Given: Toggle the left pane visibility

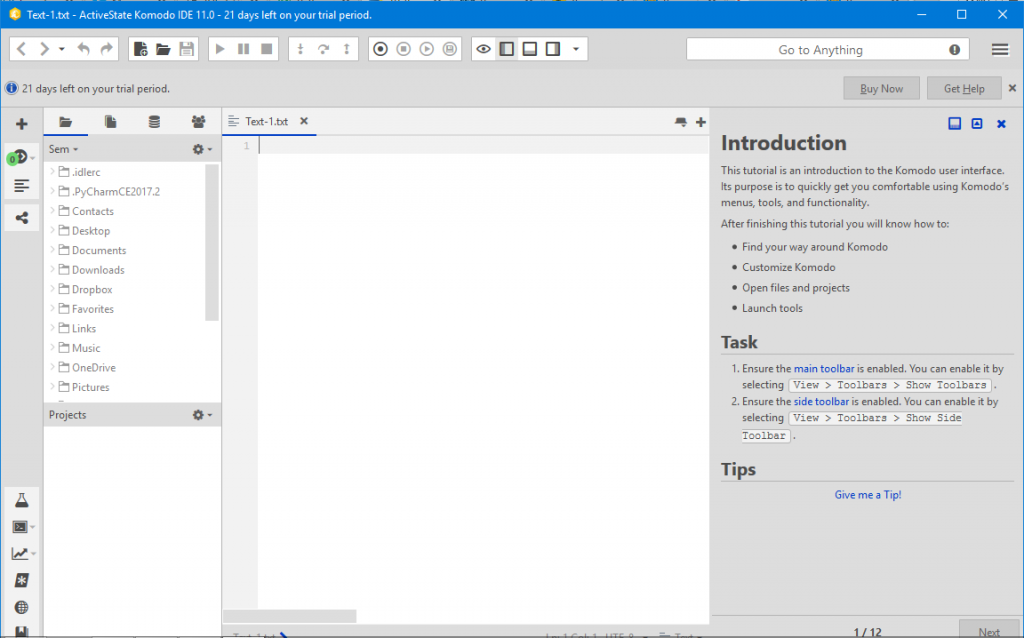Looking at the screenshot, I should pos(507,49).
